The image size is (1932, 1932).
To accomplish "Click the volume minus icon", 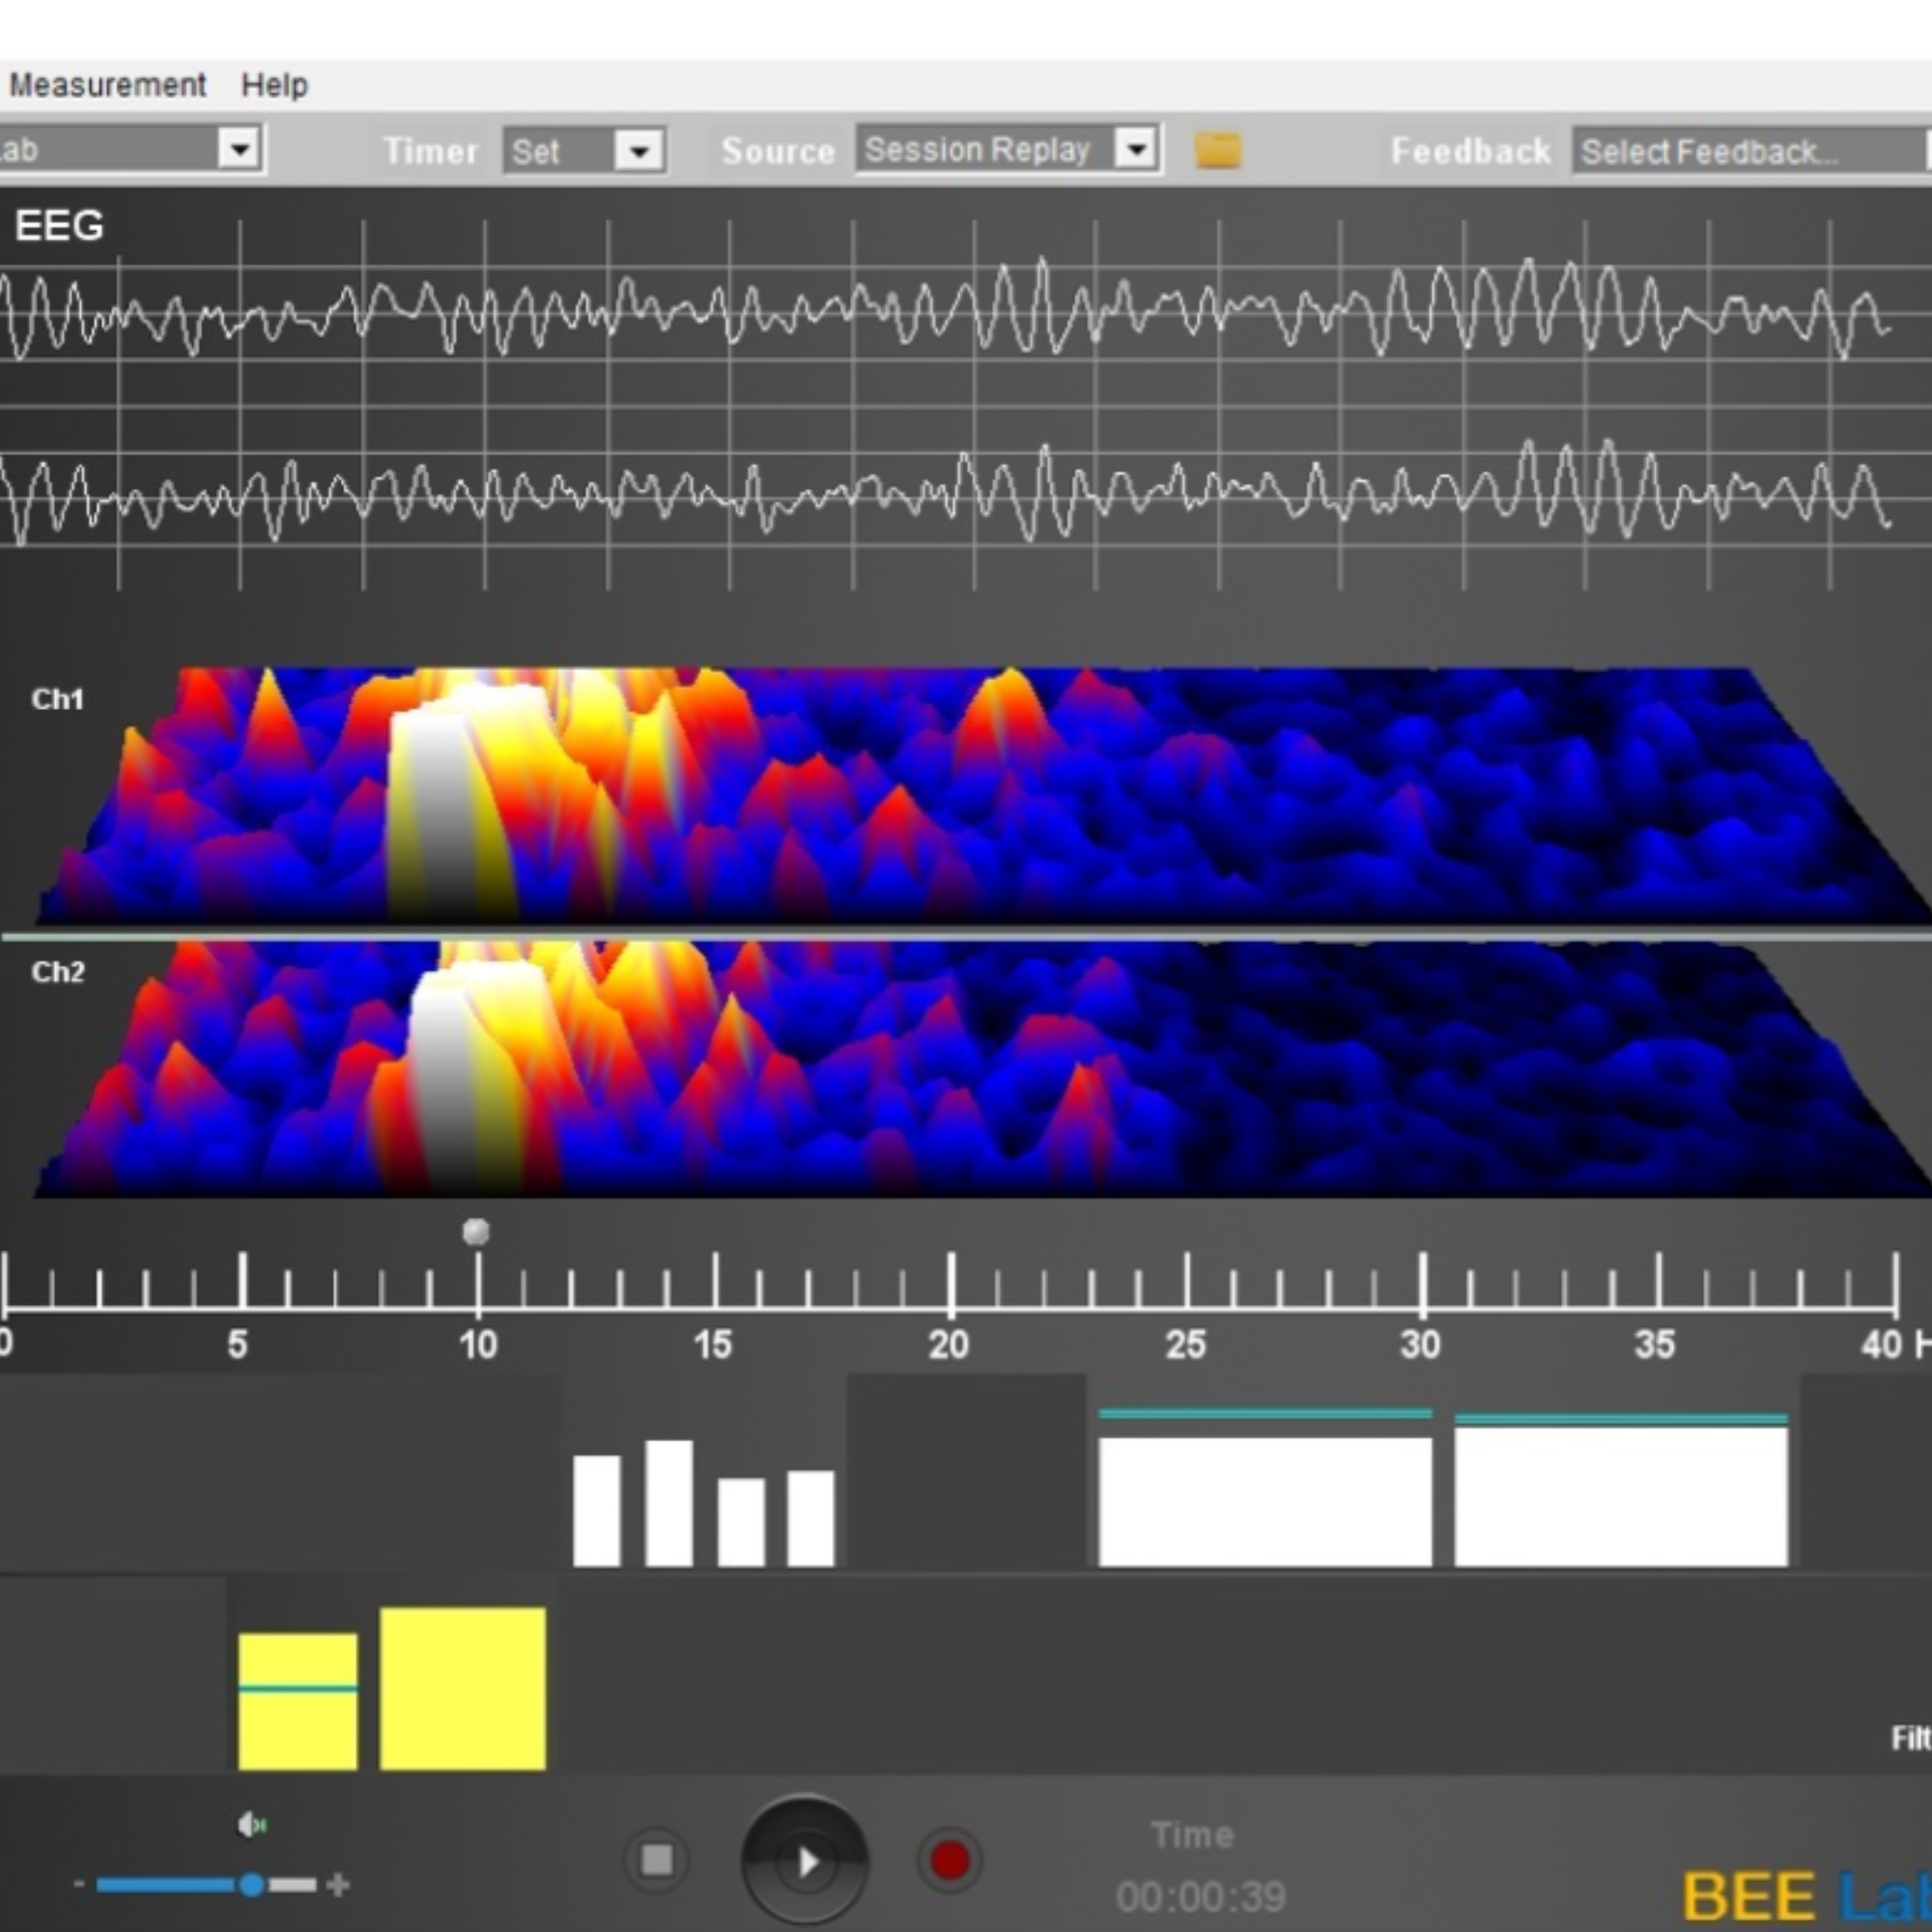I will [x=79, y=1884].
